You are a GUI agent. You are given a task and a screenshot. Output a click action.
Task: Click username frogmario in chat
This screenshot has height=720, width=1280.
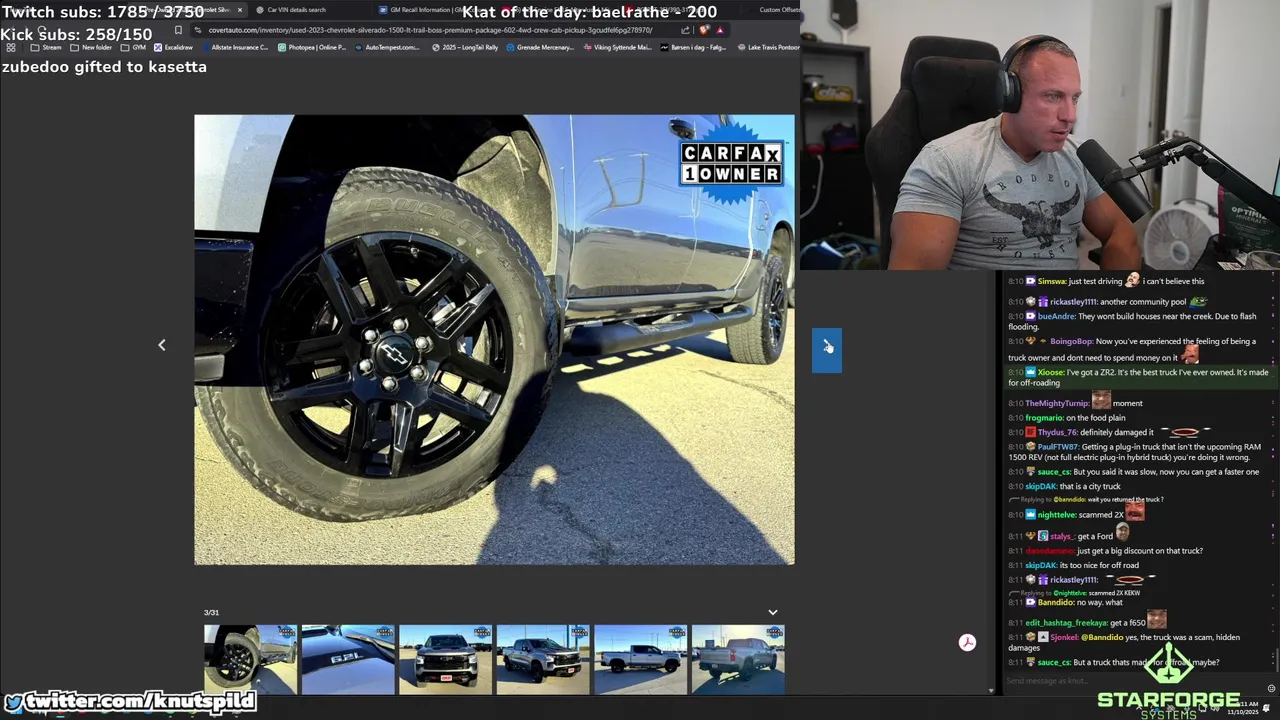(x=1044, y=418)
